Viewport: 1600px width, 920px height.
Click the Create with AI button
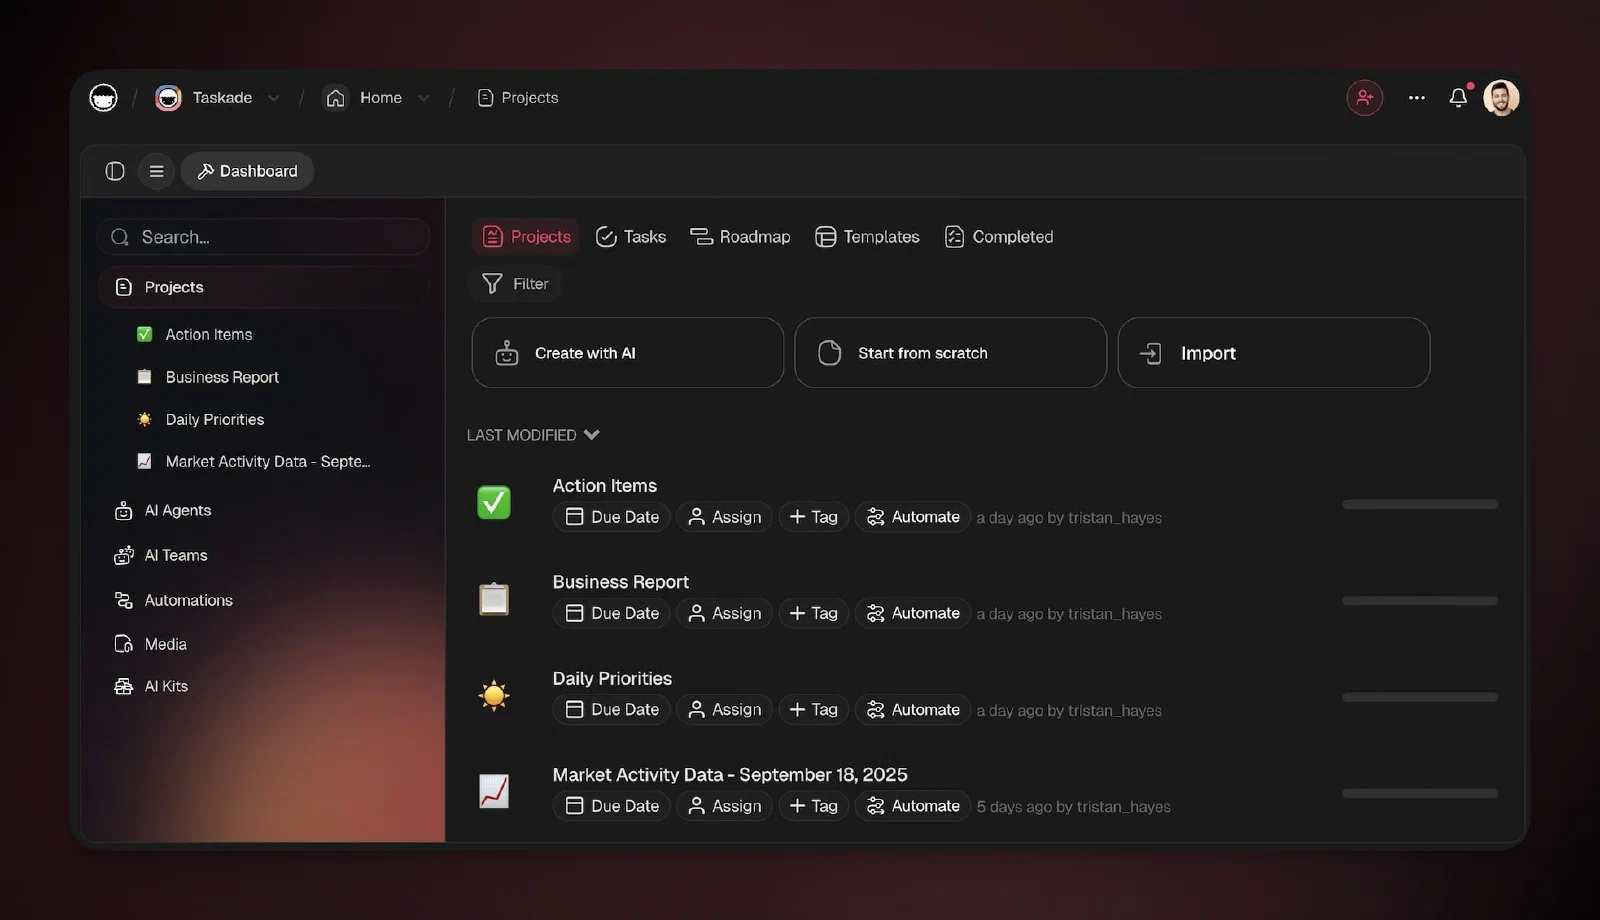(628, 353)
